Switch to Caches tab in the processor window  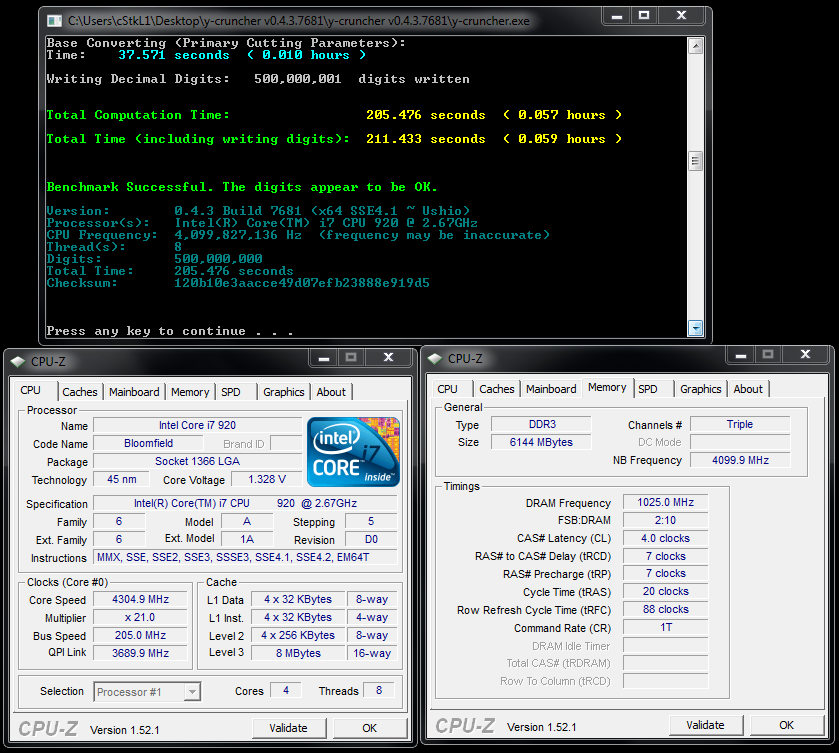[x=80, y=392]
